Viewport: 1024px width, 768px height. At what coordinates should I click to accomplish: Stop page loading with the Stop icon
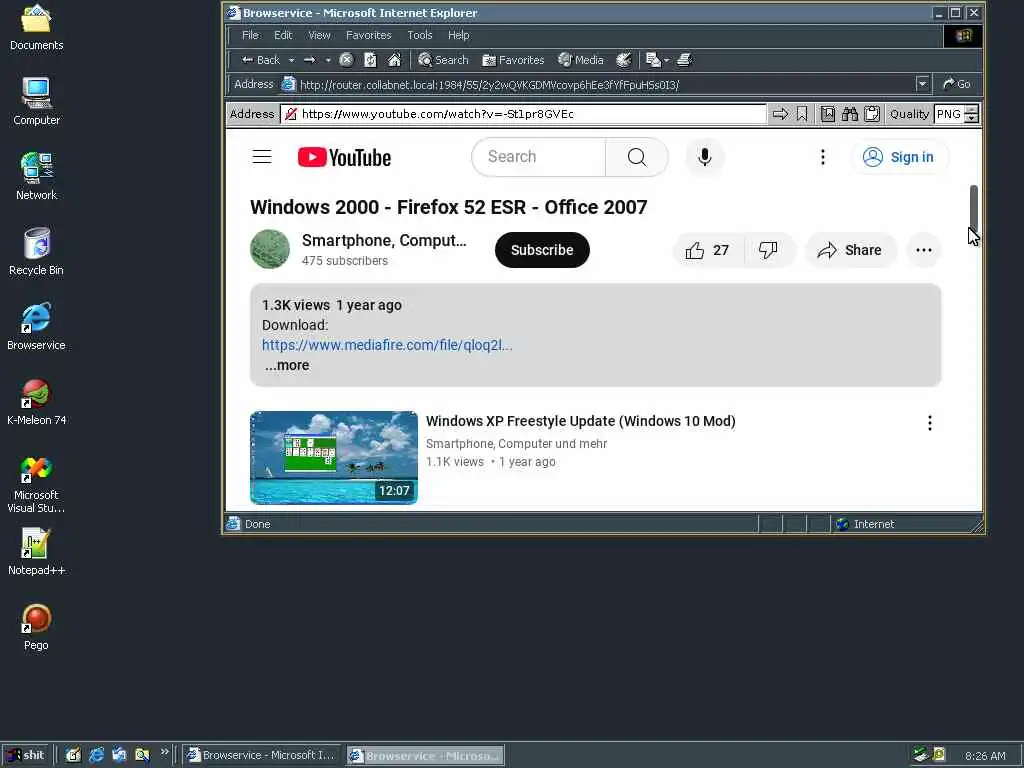tap(347, 60)
